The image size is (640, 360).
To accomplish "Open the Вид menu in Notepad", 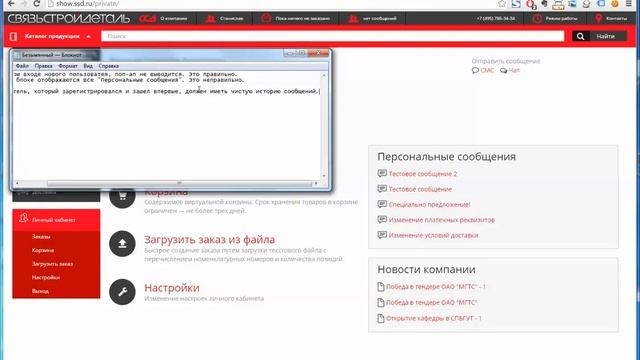I will pos(88,66).
